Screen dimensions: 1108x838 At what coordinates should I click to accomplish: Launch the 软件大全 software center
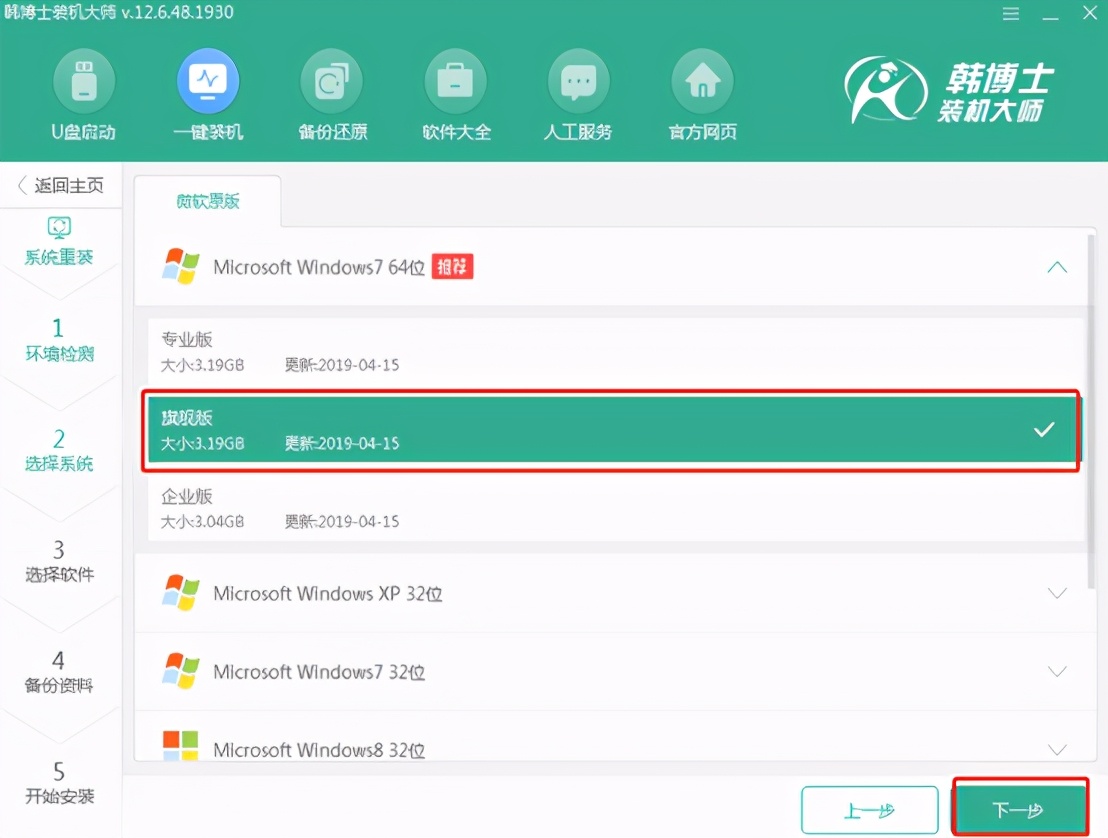[456, 92]
